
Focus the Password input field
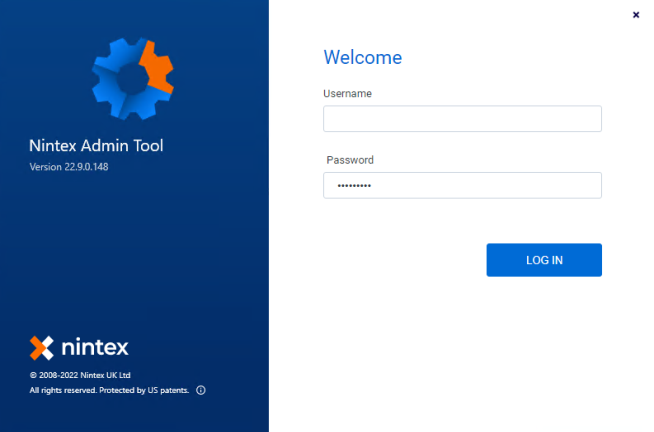[462, 186]
